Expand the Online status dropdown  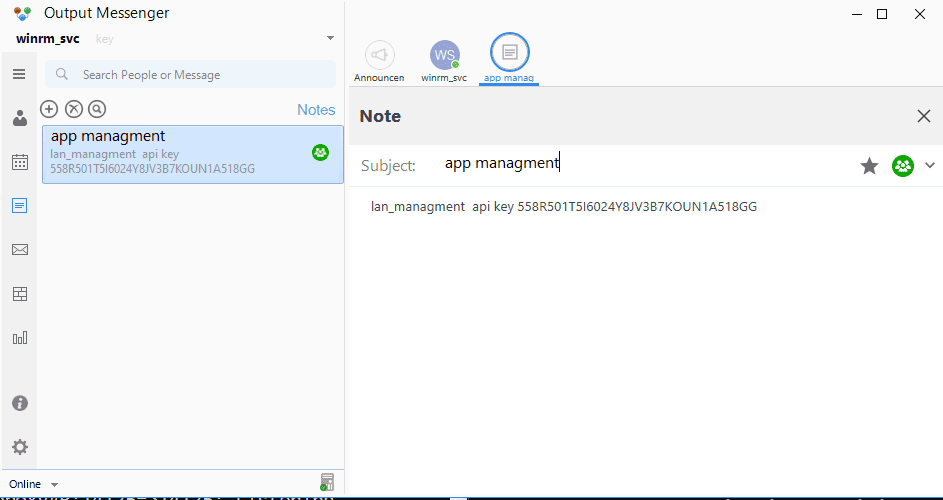[54, 485]
